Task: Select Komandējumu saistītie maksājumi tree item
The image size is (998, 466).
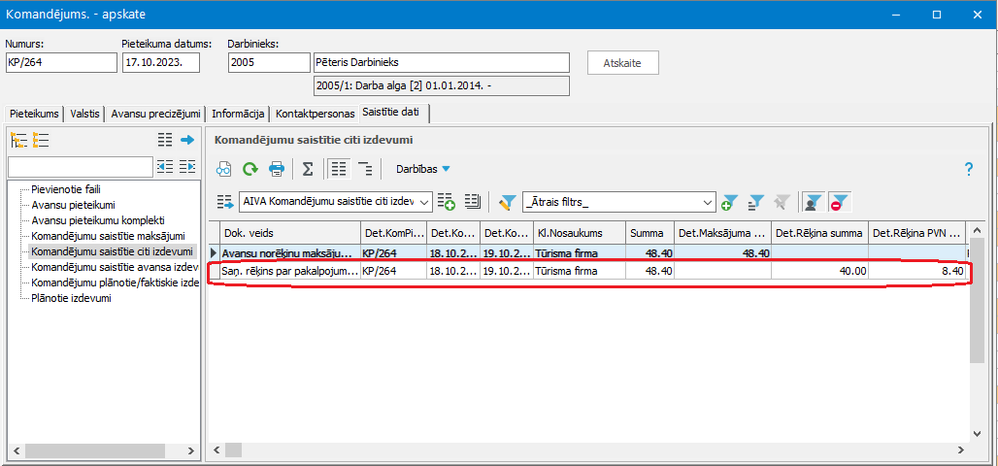Action: click(x=108, y=236)
